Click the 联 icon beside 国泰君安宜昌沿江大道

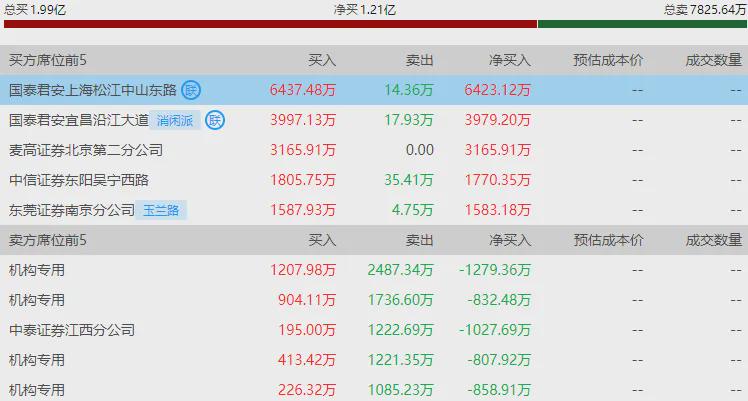coord(215,120)
